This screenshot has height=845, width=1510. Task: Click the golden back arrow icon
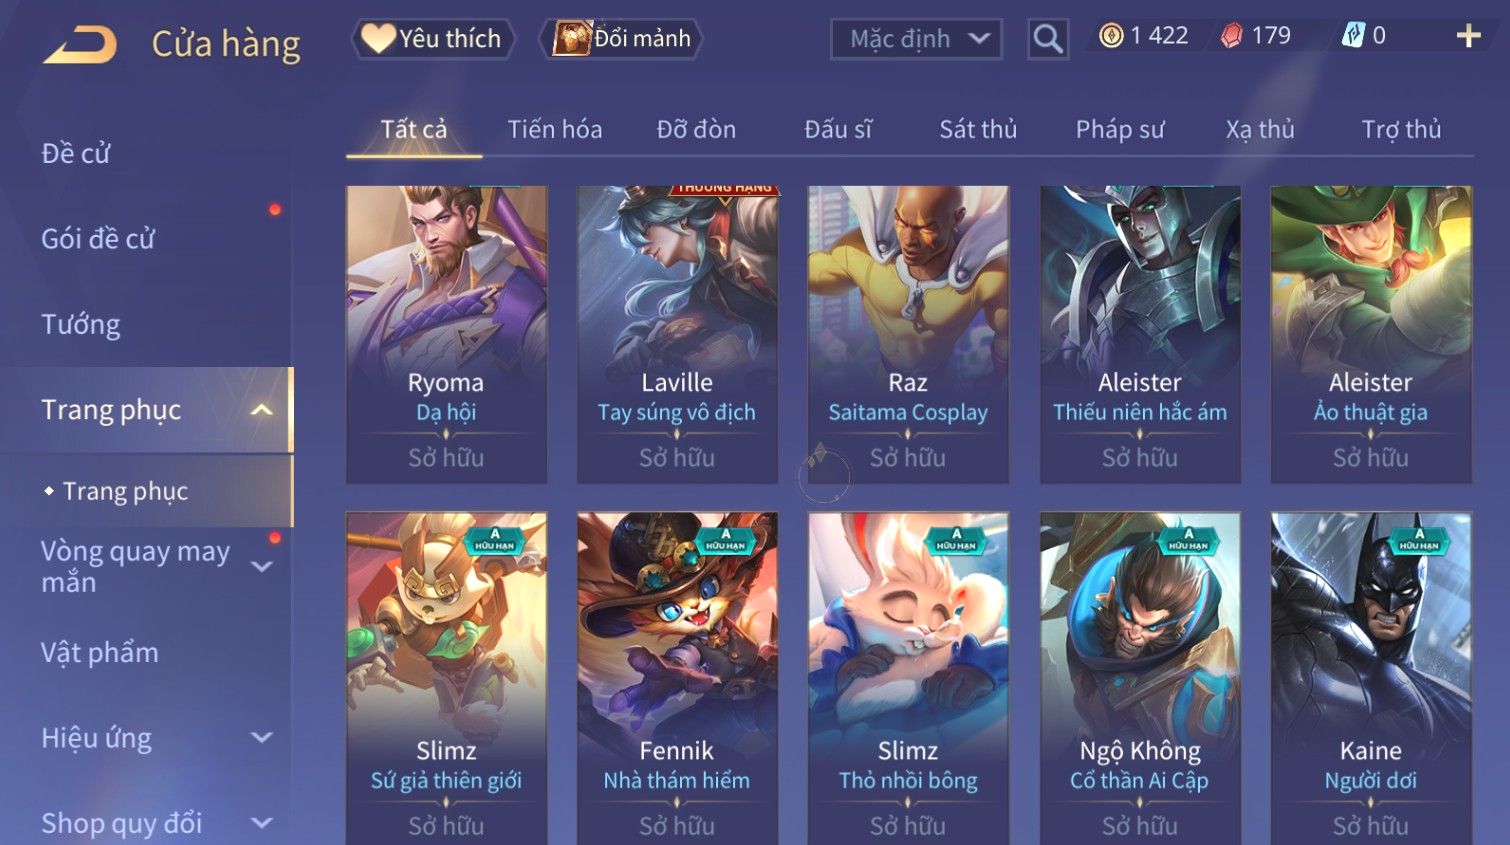[80, 45]
